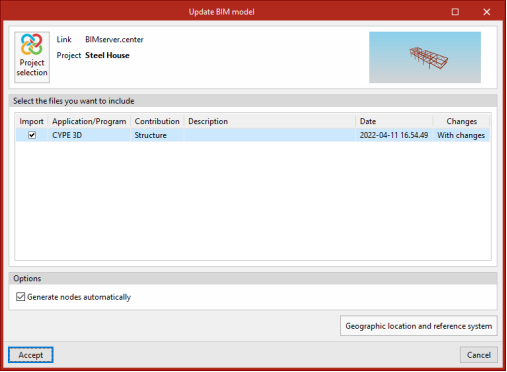This screenshot has height=372, width=507.
Task: Open the Project selection button
Action: click(32, 57)
